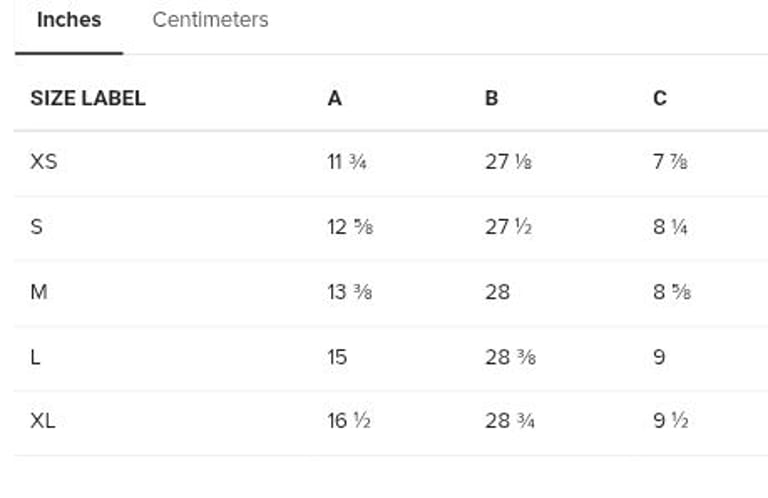Viewport: 768px width, 498px height.
Task: Select the M size row label
Action: coord(39,292)
